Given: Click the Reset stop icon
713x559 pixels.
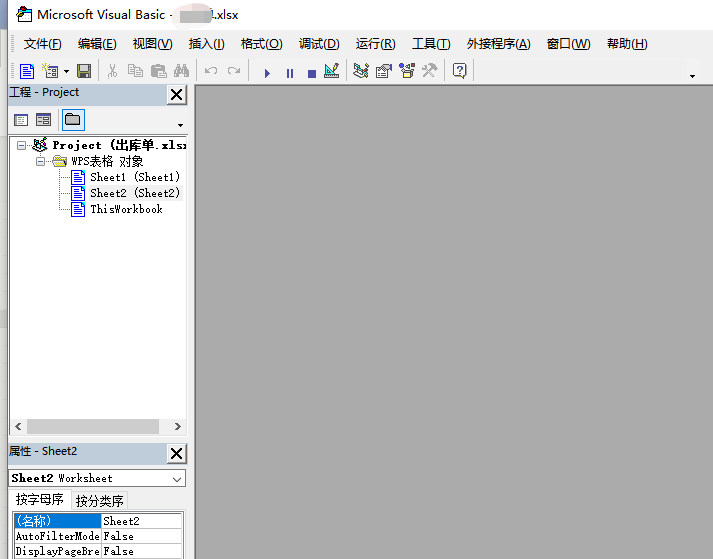Looking at the screenshot, I should 312,73.
